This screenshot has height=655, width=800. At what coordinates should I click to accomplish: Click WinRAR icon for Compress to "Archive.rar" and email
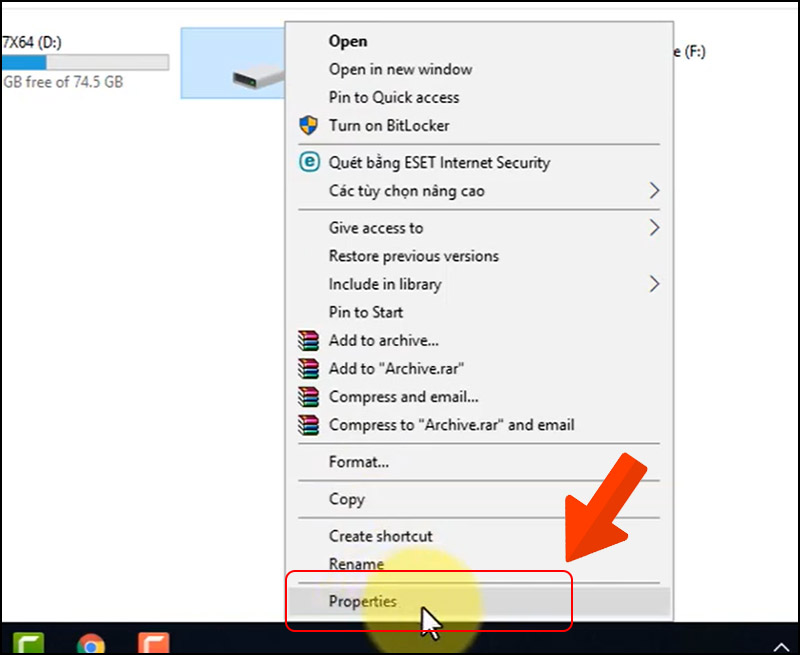(309, 425)
